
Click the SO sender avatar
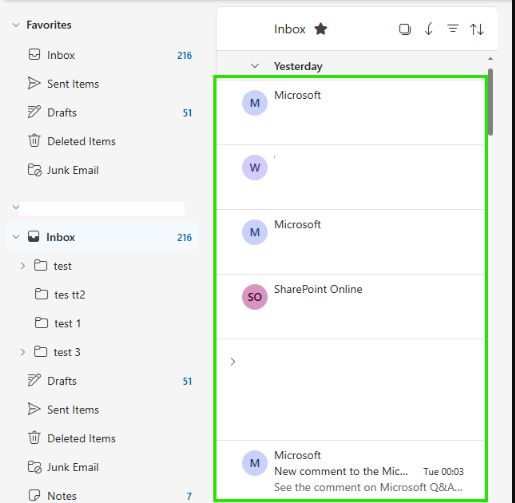255,297
